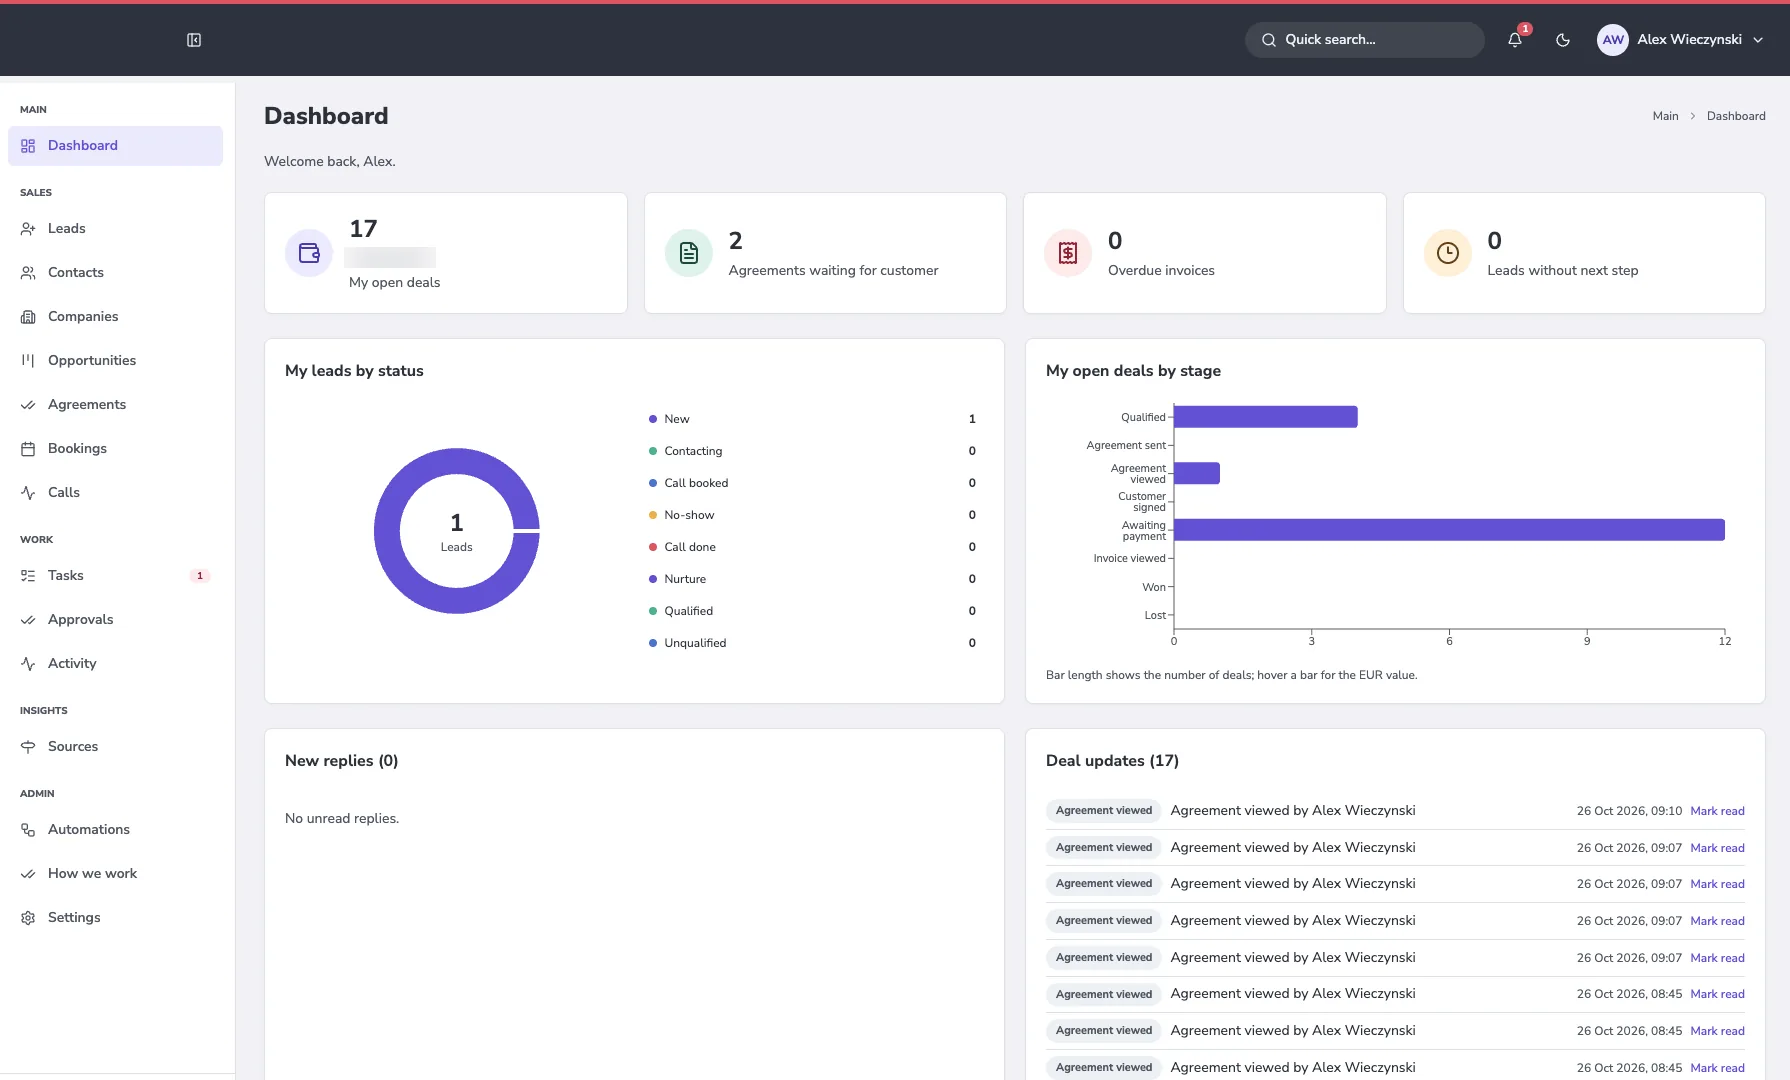The width and height of the screenshot is (1790, 1080).
Task: Mark read the 26 Oct 2026, 09:10 update
Action: [1717, 811]
